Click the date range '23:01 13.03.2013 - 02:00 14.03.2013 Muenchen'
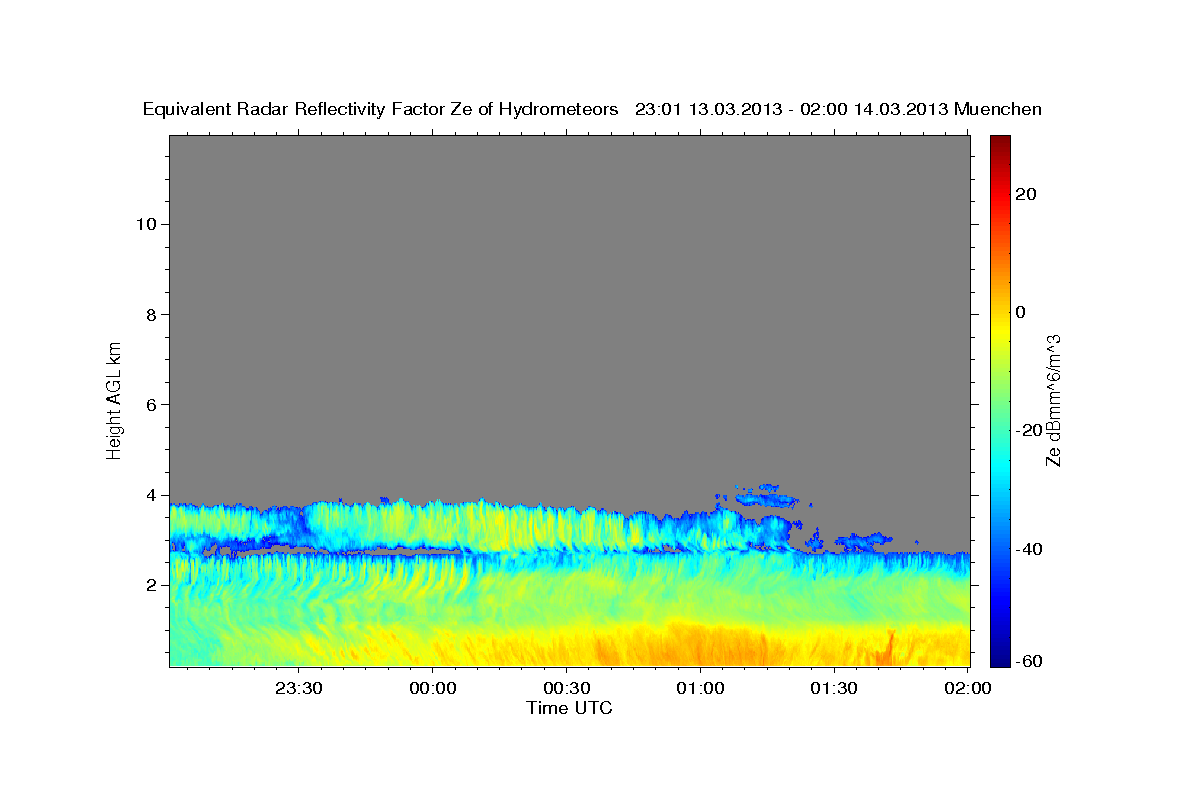The height and width of the screenshot is (800, 1200). (838, 110)
